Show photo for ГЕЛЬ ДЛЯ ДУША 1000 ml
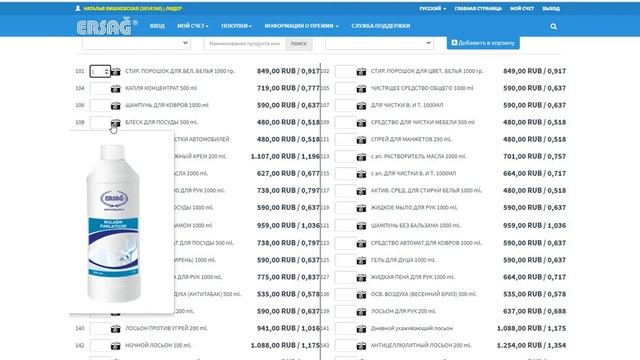Viewport: 640px width, 360px height. click(x=361, y=260)
